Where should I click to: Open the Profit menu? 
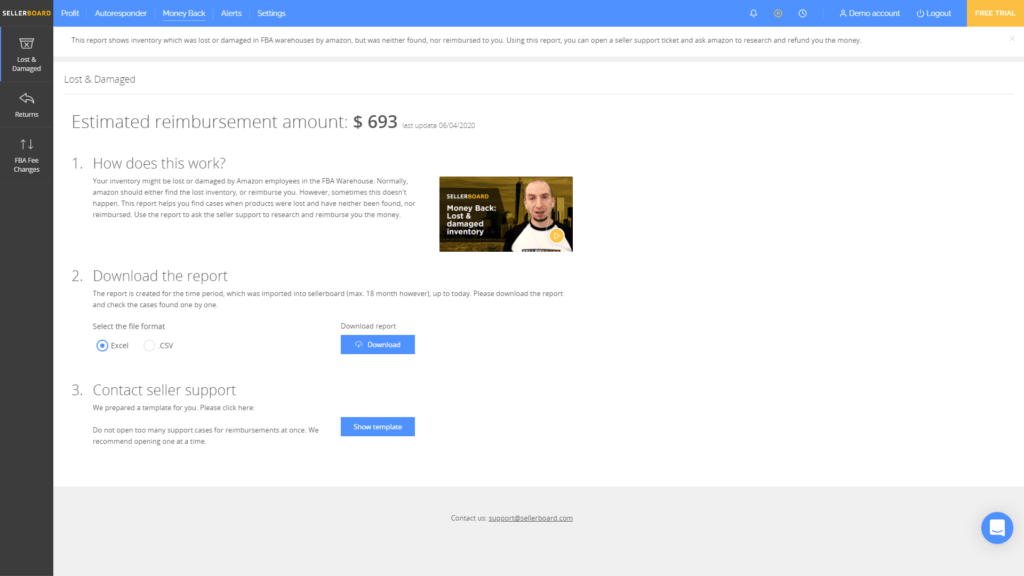pos(70,13)
